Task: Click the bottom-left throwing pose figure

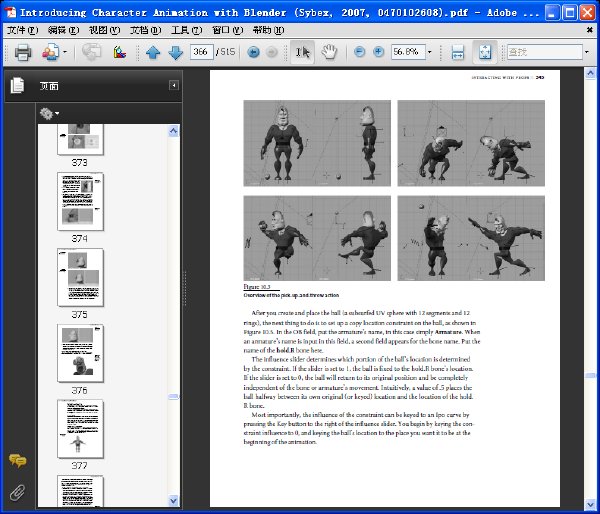Action: (317, 238)
